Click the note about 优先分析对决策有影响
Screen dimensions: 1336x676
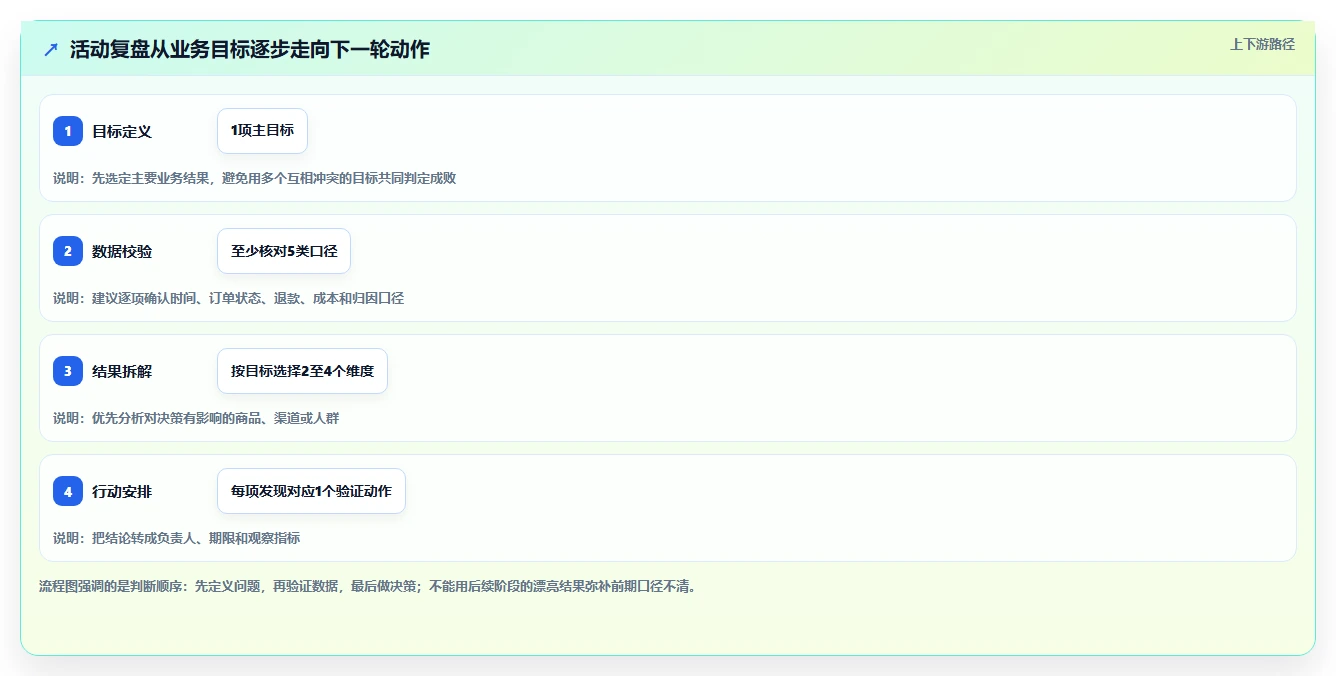coord(196,418)
